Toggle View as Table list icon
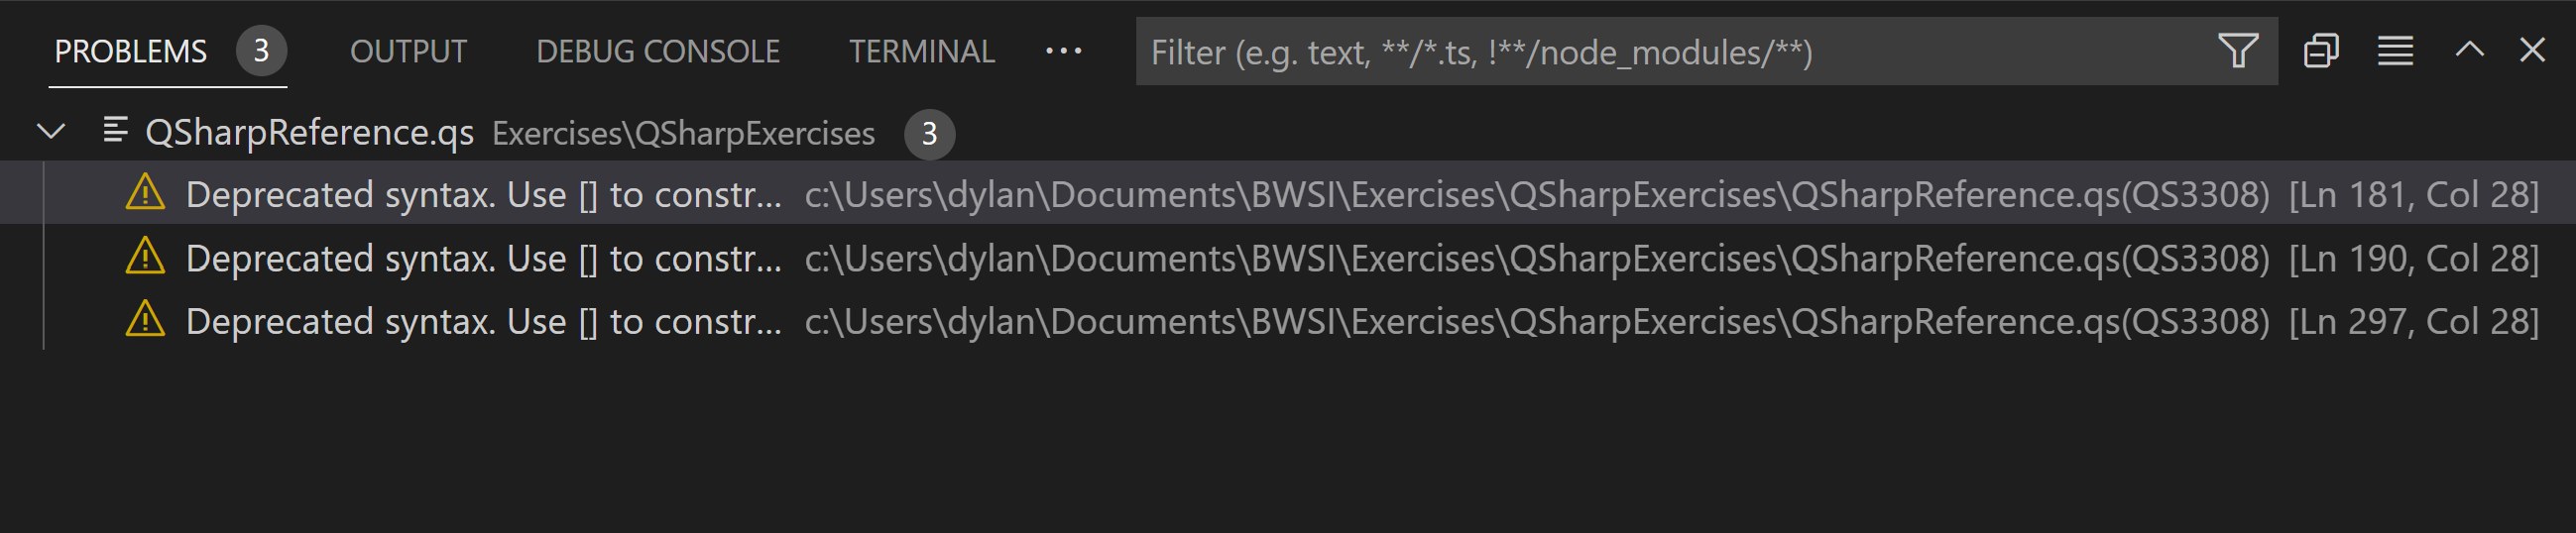Image resolution: width=2576 pixels, height=533 pixels. point(2395,51)
